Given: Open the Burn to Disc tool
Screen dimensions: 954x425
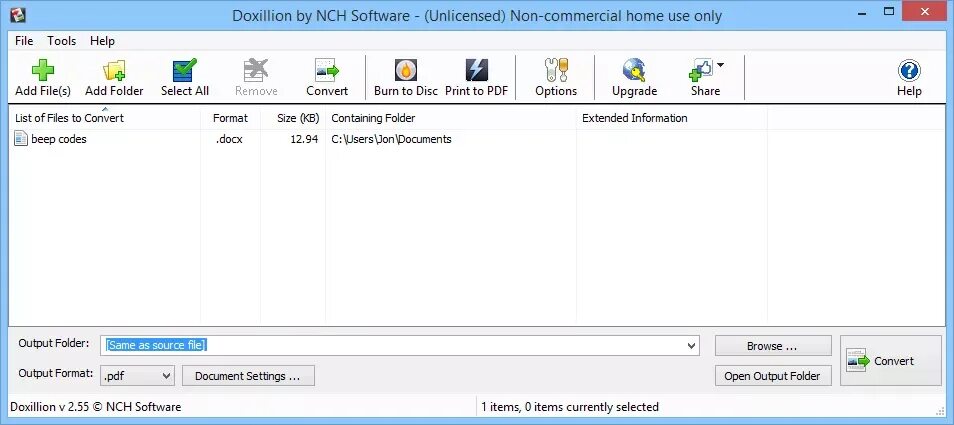Looking at the screenshot, I should pos(406,77).
